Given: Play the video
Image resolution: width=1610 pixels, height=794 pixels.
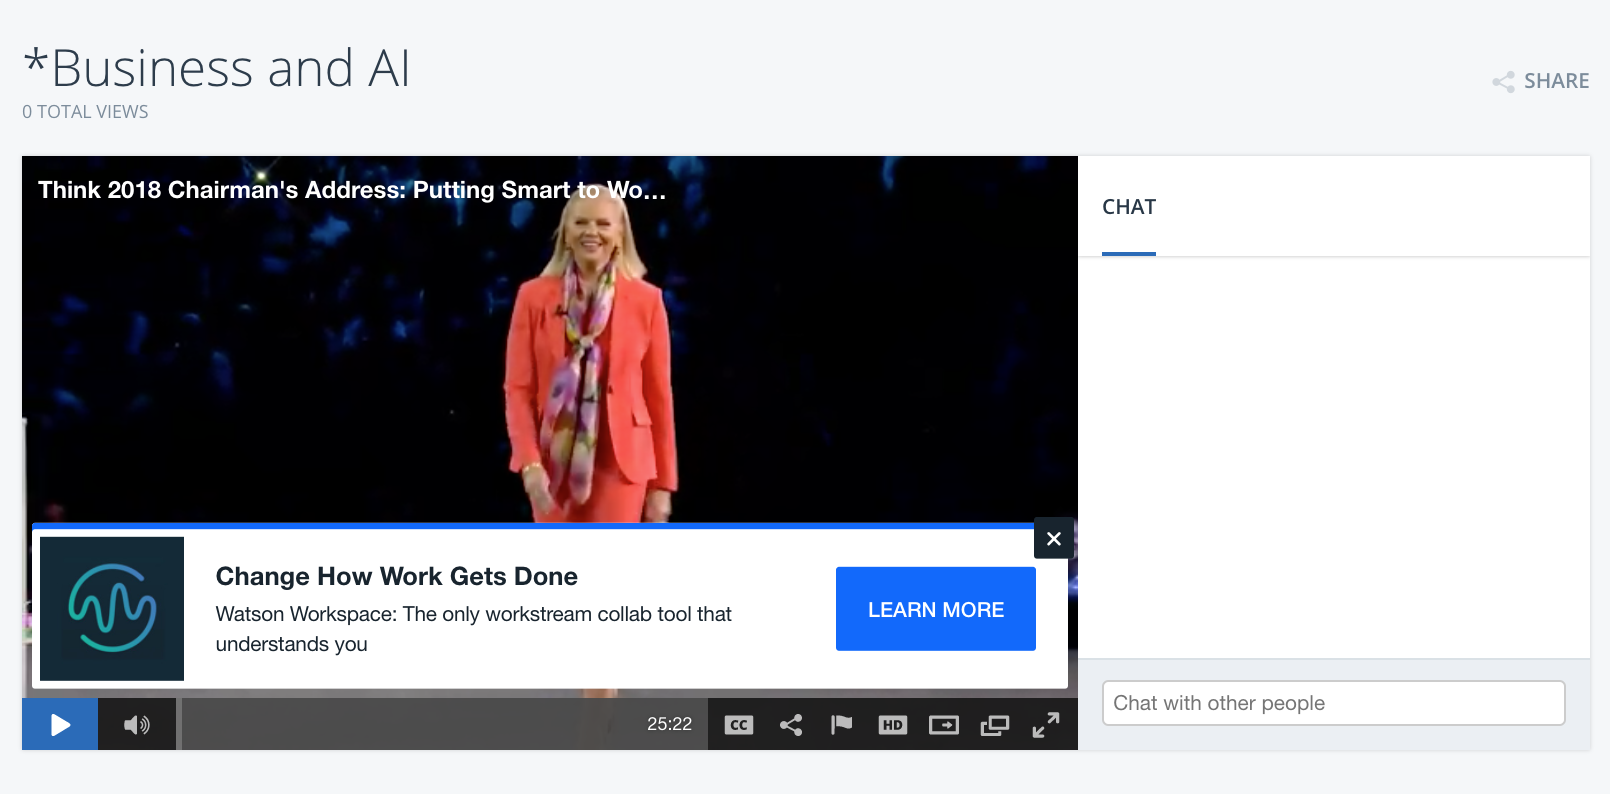Looking at the screenshot, I should (x=60, y=724).
